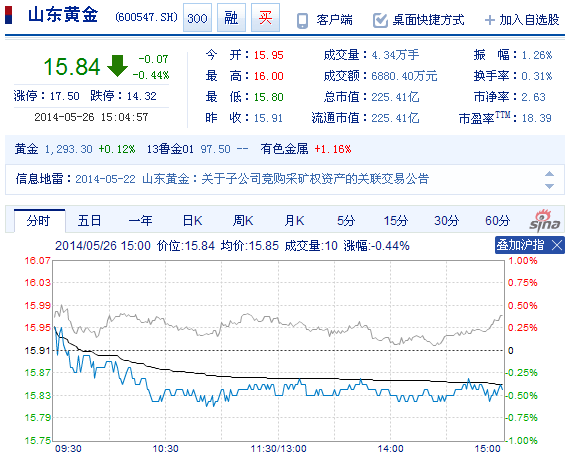
Task: Click the 总市值 value 225.41亿
Action: (395, 97)
